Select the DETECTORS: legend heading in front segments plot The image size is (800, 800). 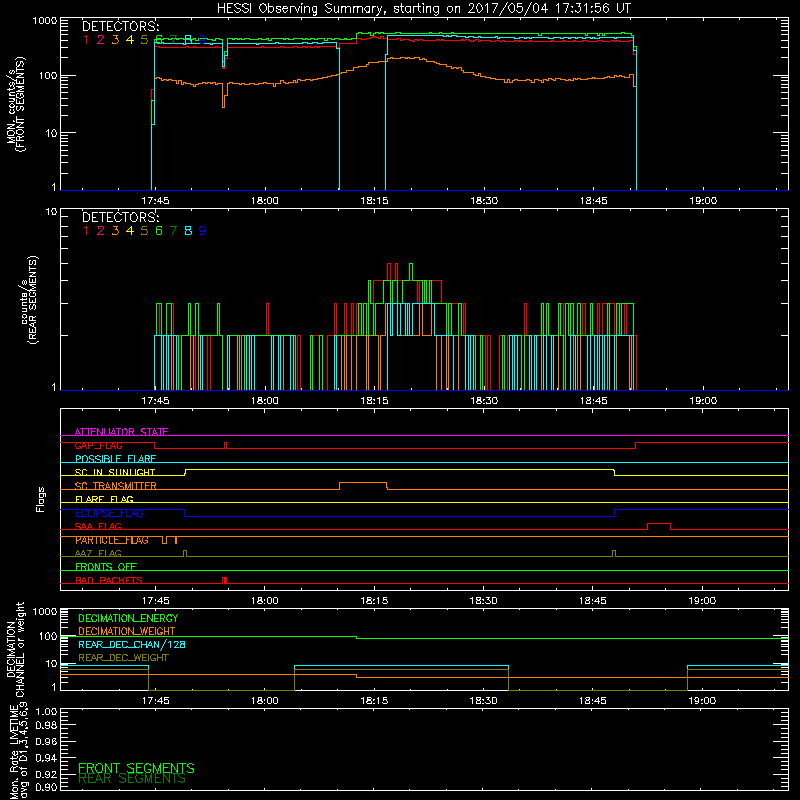click(x=120, y=26)
